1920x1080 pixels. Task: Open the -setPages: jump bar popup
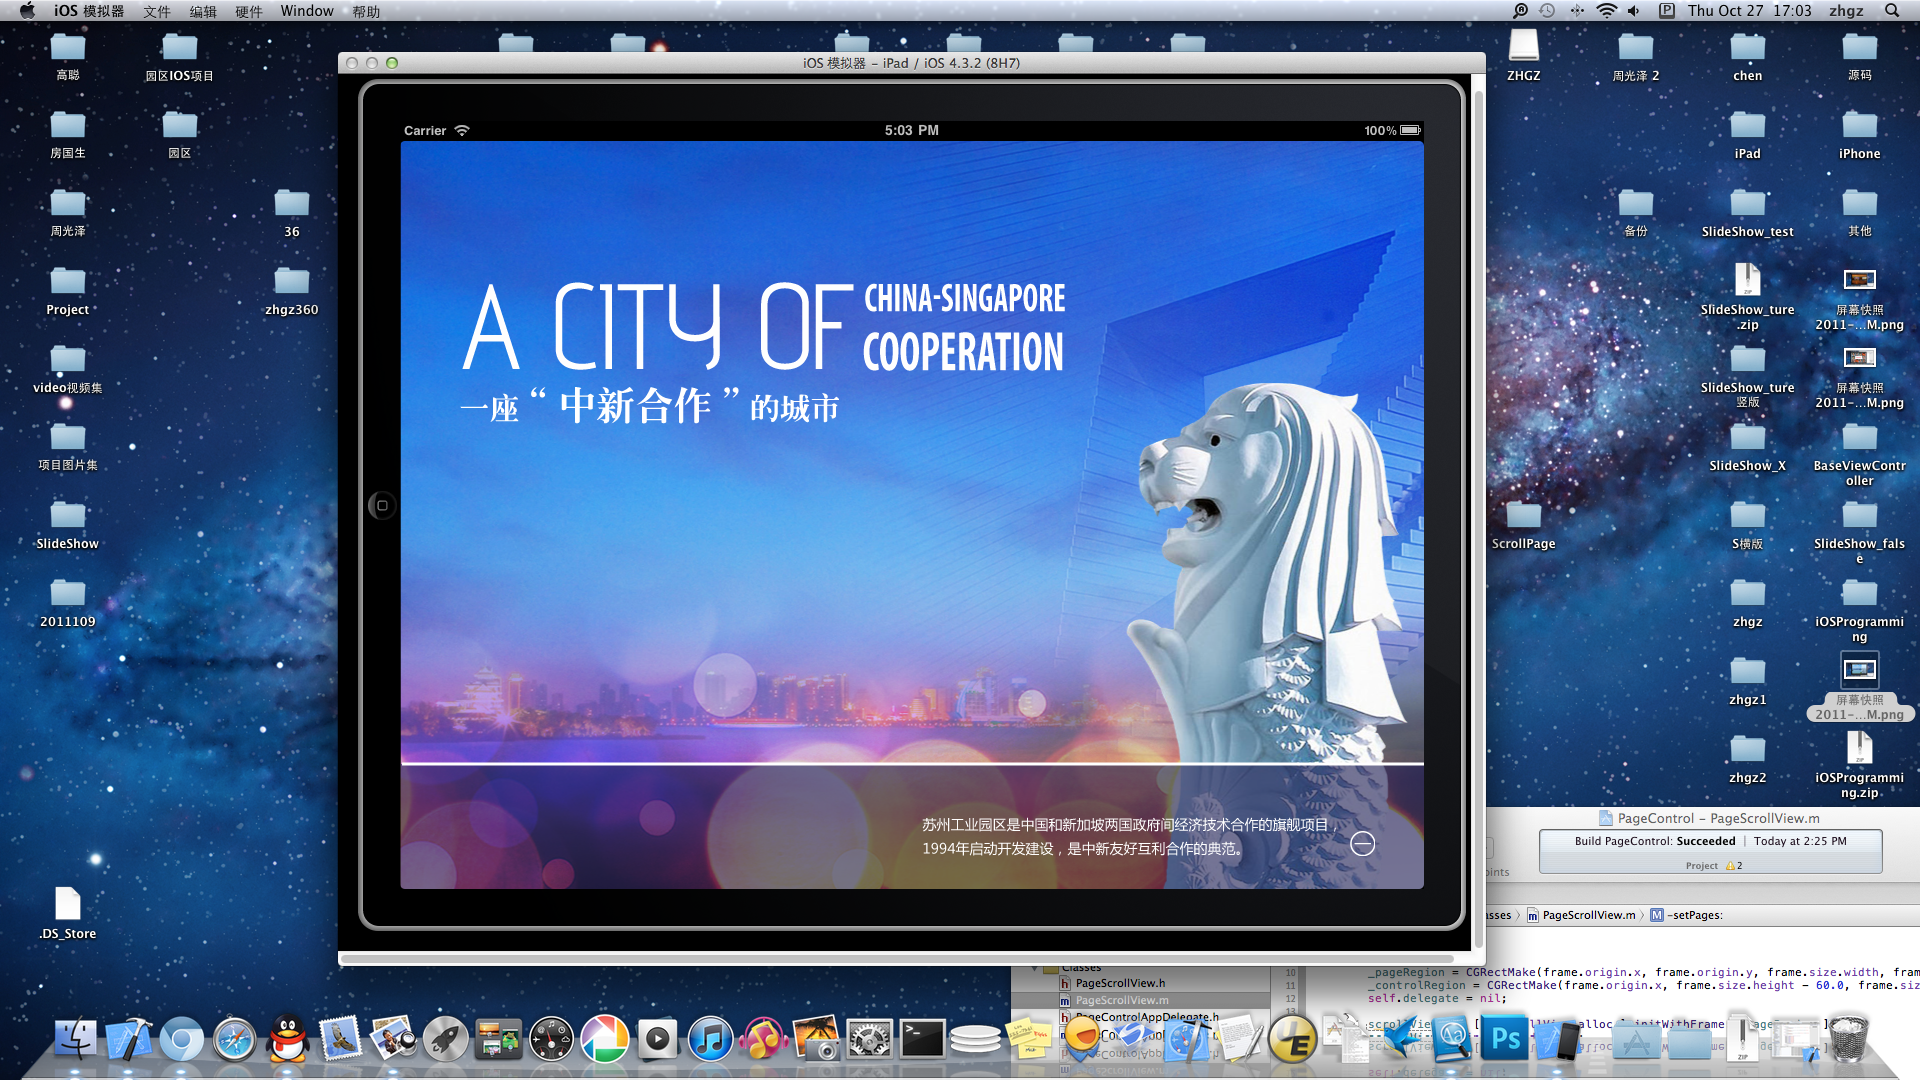click(x=1694, y=915)
